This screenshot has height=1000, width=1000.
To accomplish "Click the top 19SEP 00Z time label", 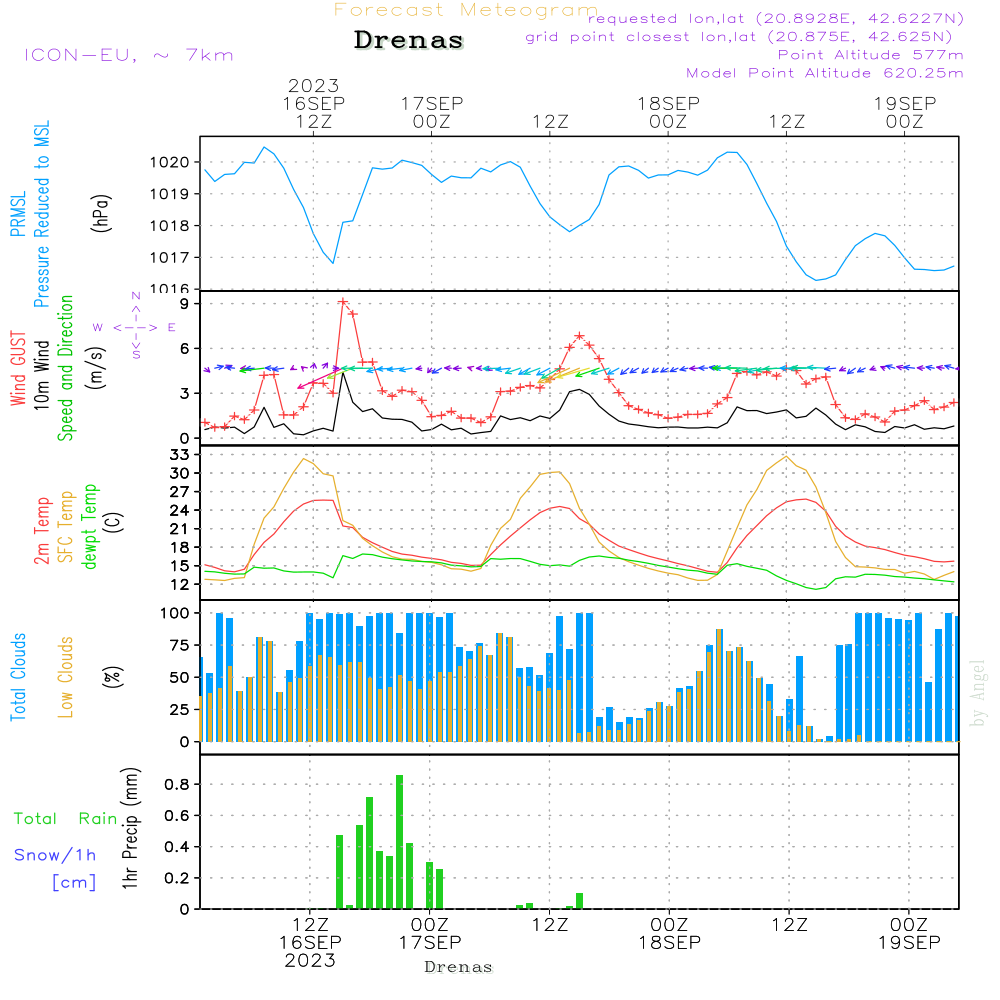I will tap(905, 112).
